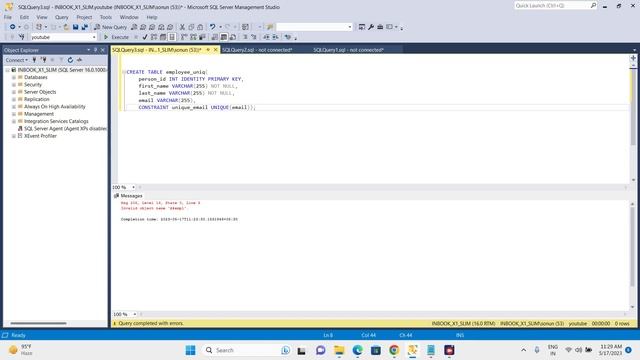Click the Analysis Services MDX Query icon
The height and width of the screenshot is (360, 640).
point(143,27)
